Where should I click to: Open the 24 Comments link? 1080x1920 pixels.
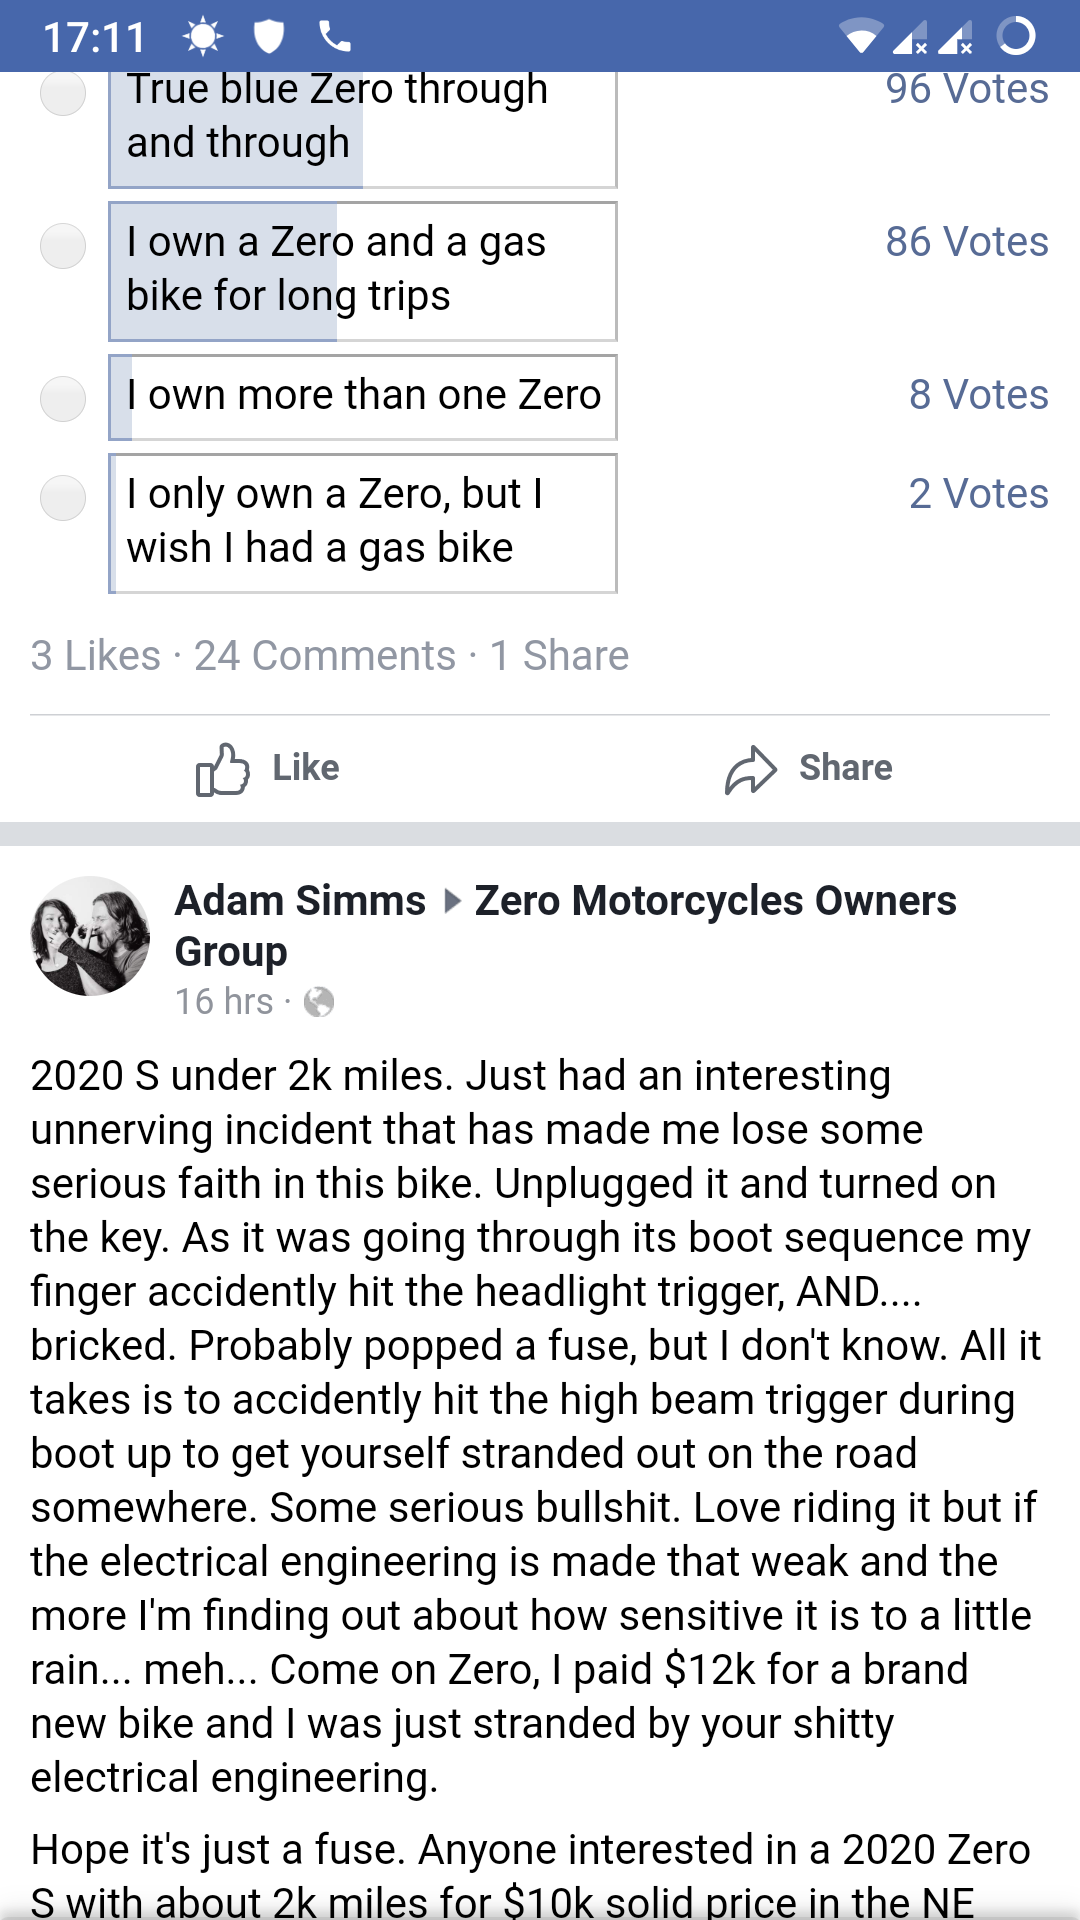[325, 656]
